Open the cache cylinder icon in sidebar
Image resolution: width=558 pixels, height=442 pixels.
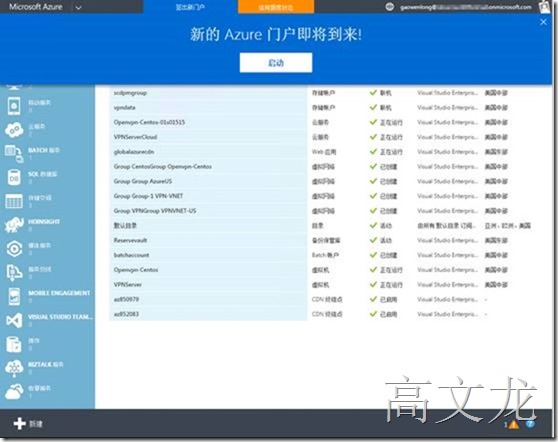click(x=14, y=344)
